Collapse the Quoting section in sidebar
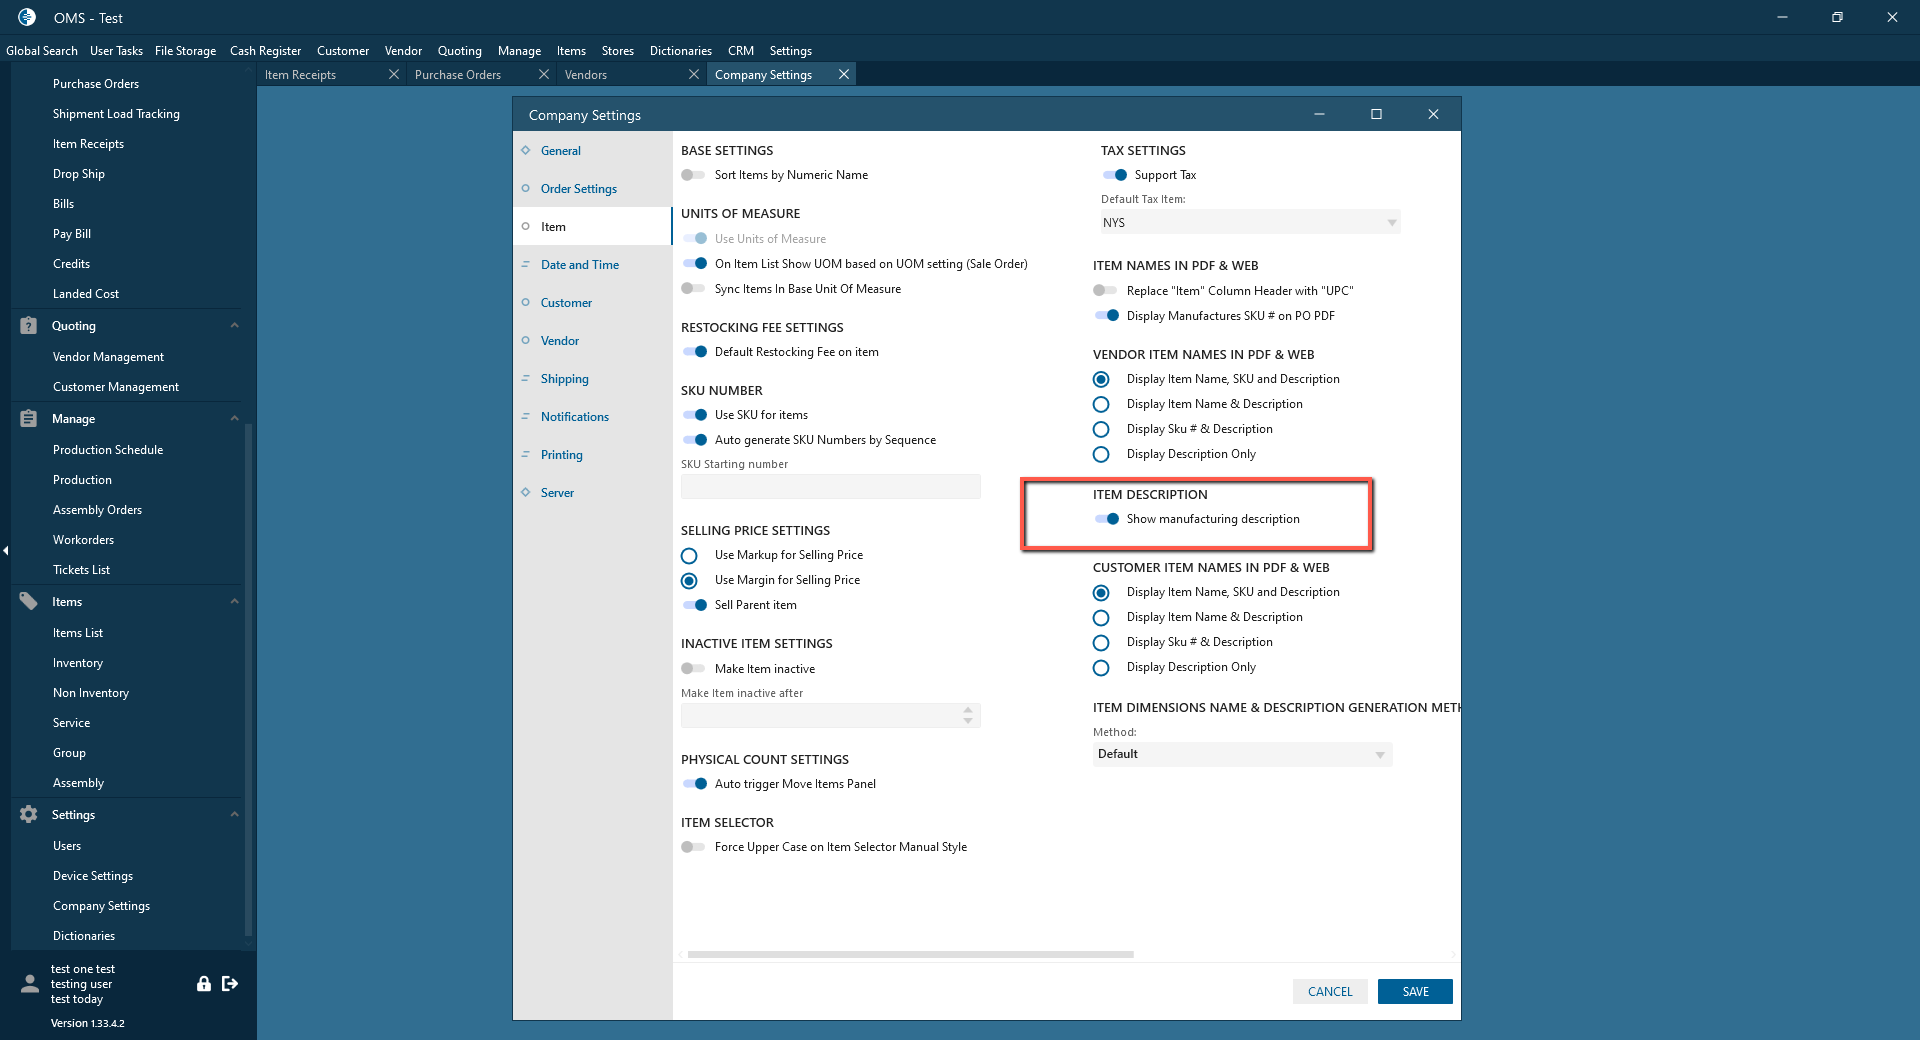The height and width of the screenshot is (1040, 1920). (x=234, y=326)
